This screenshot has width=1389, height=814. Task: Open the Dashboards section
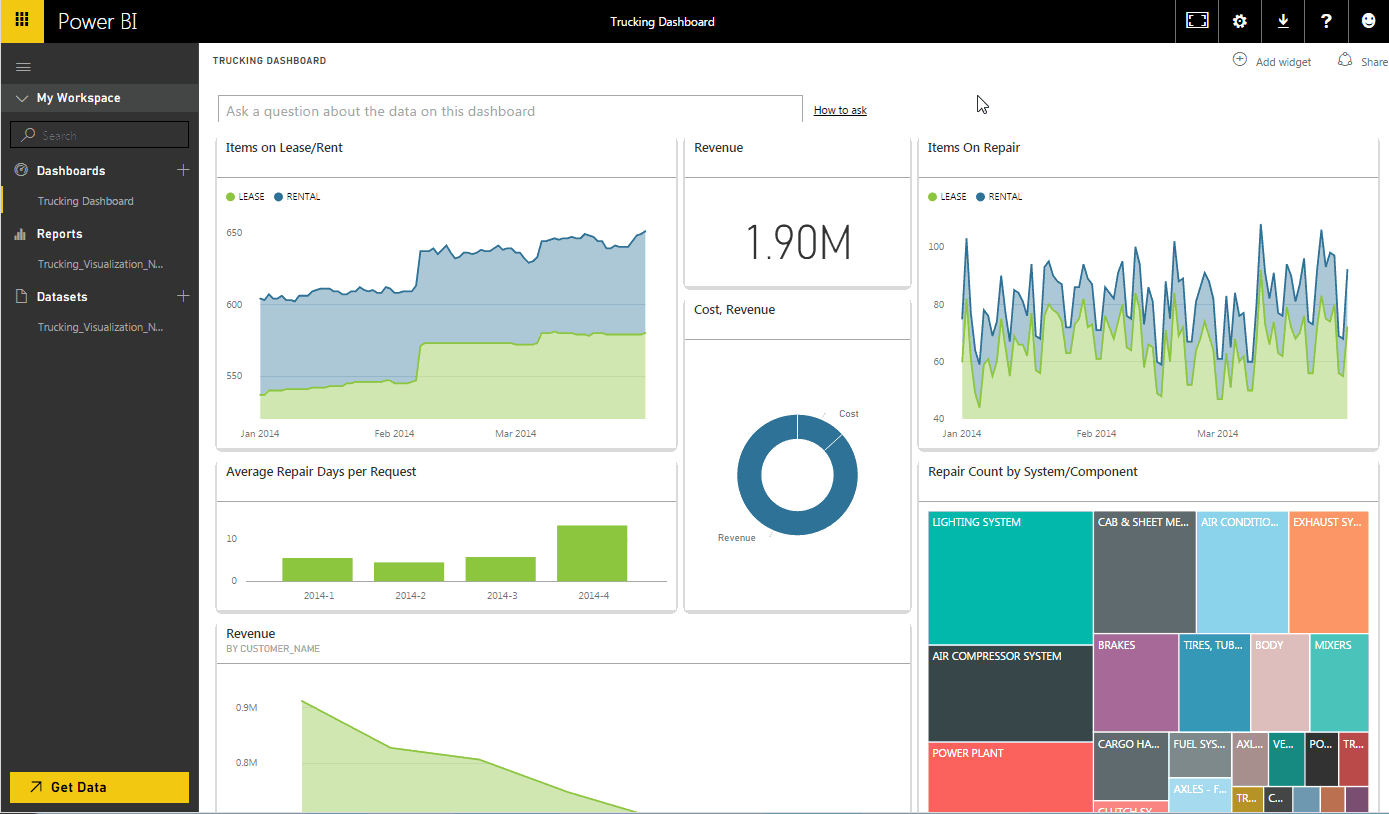pos(71,171)
